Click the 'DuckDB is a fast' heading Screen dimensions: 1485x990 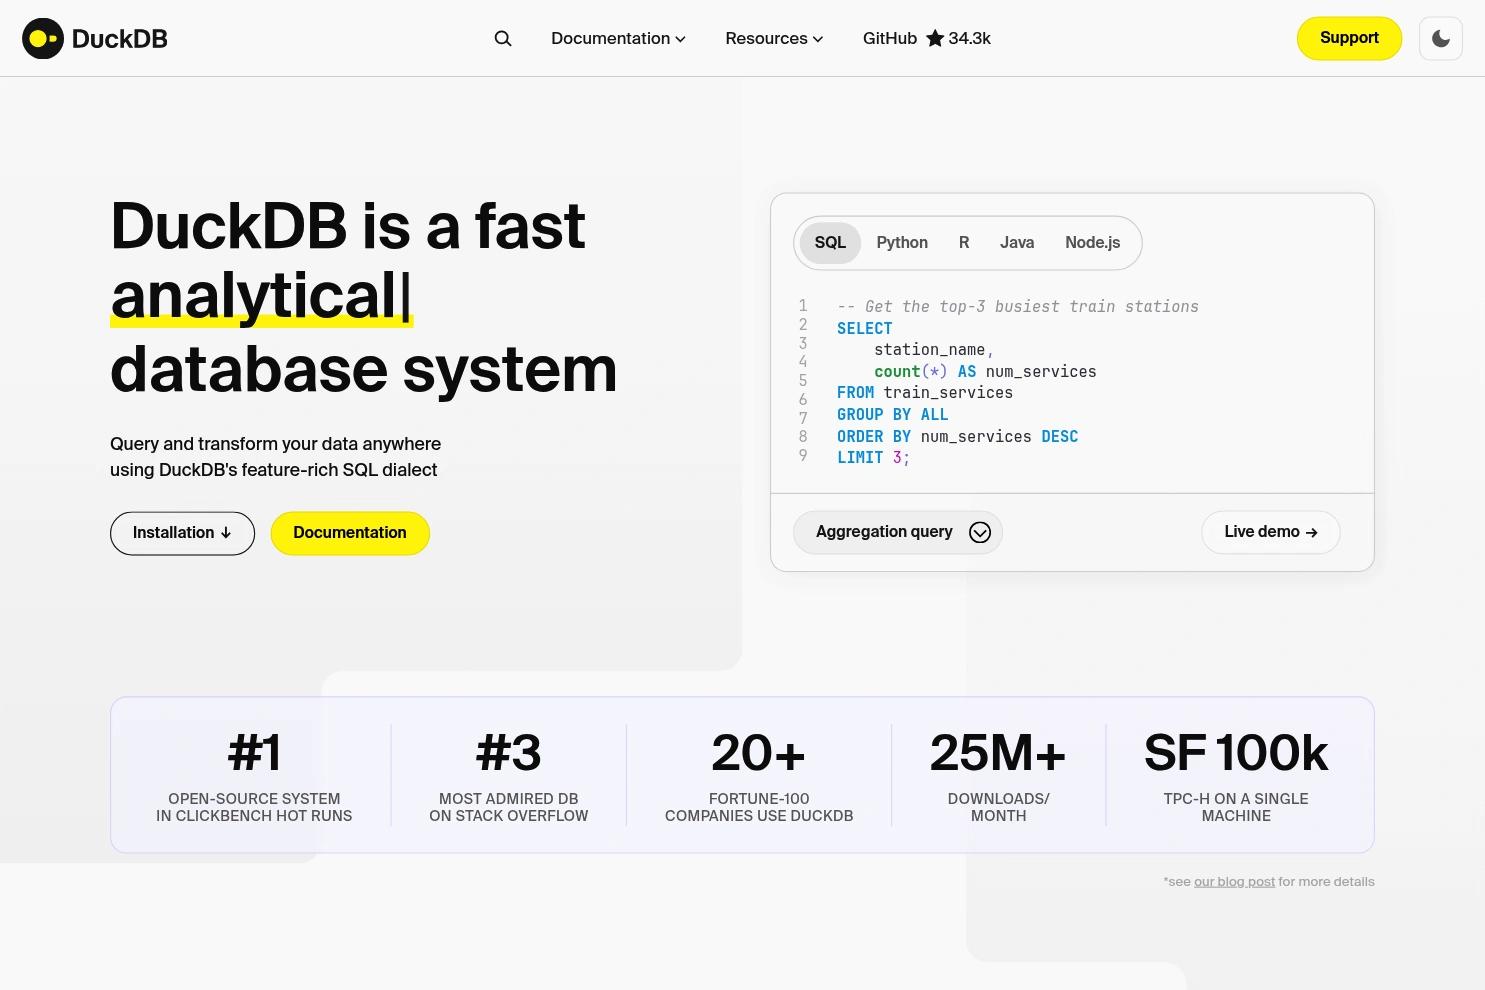point(348,226)
